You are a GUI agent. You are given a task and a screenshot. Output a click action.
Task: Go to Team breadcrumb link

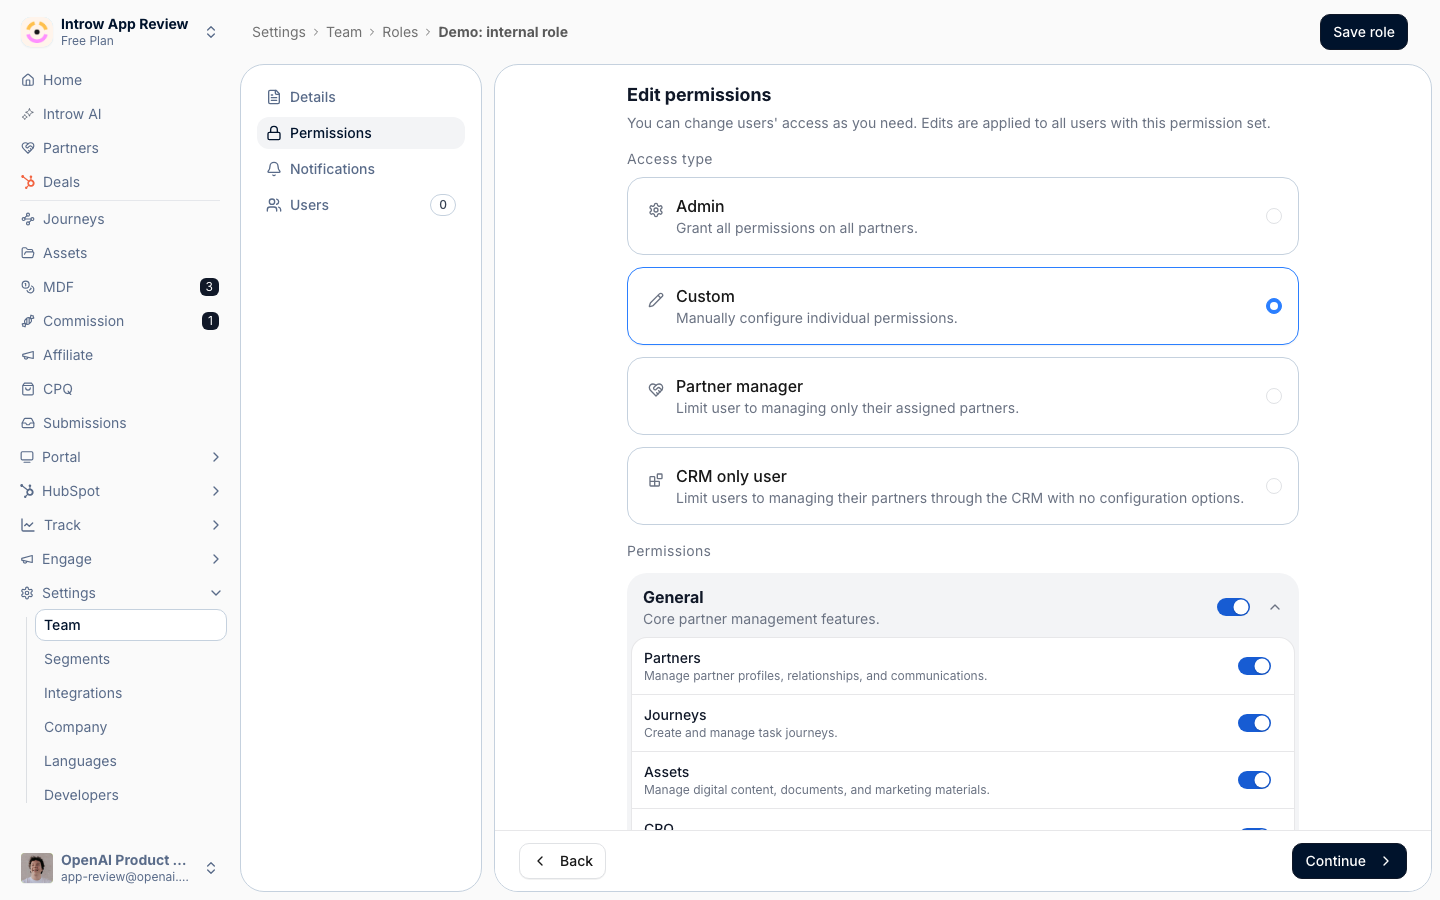344,32
